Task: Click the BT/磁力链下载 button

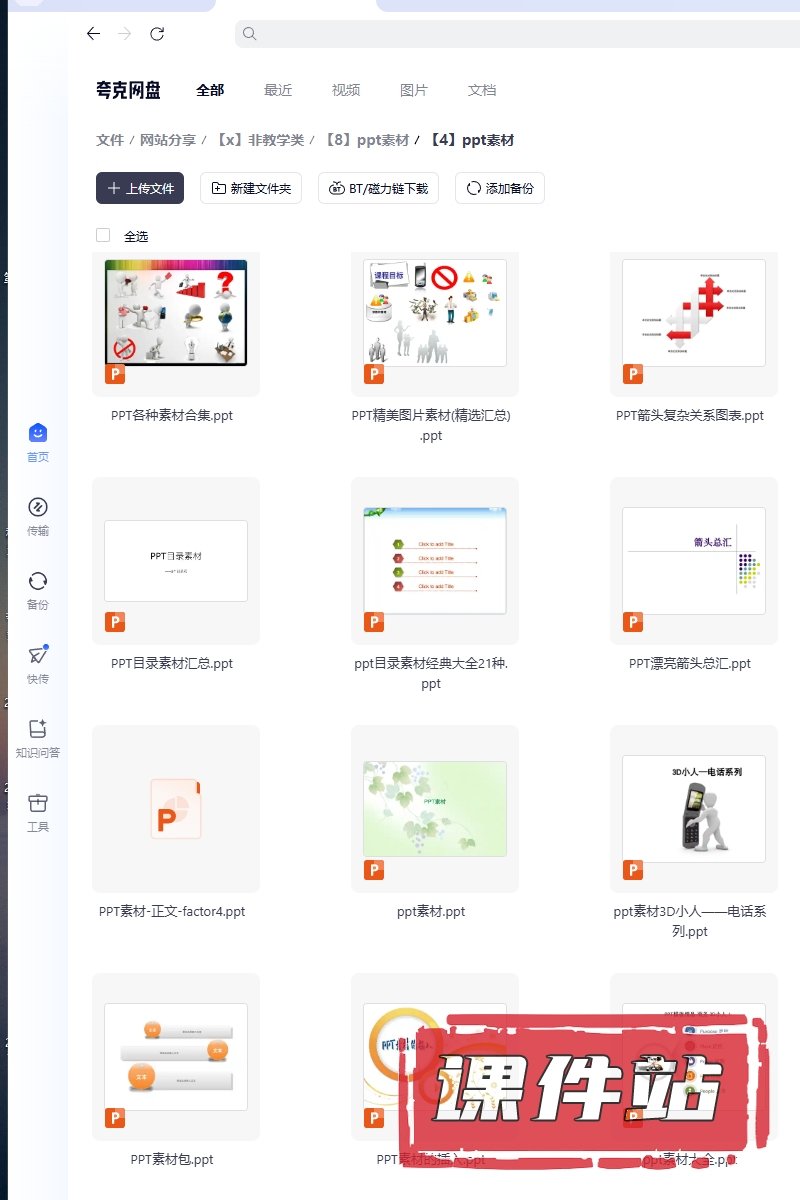Action: point(378,188)
